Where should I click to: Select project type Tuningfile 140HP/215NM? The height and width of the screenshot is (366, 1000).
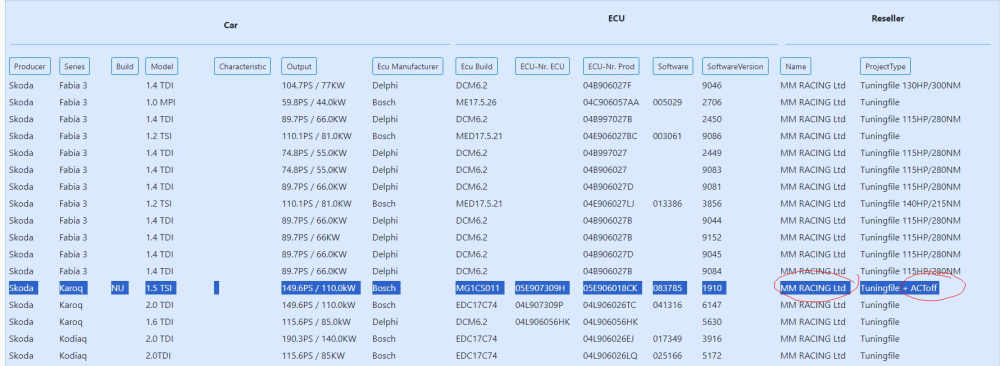pos(910,203)
